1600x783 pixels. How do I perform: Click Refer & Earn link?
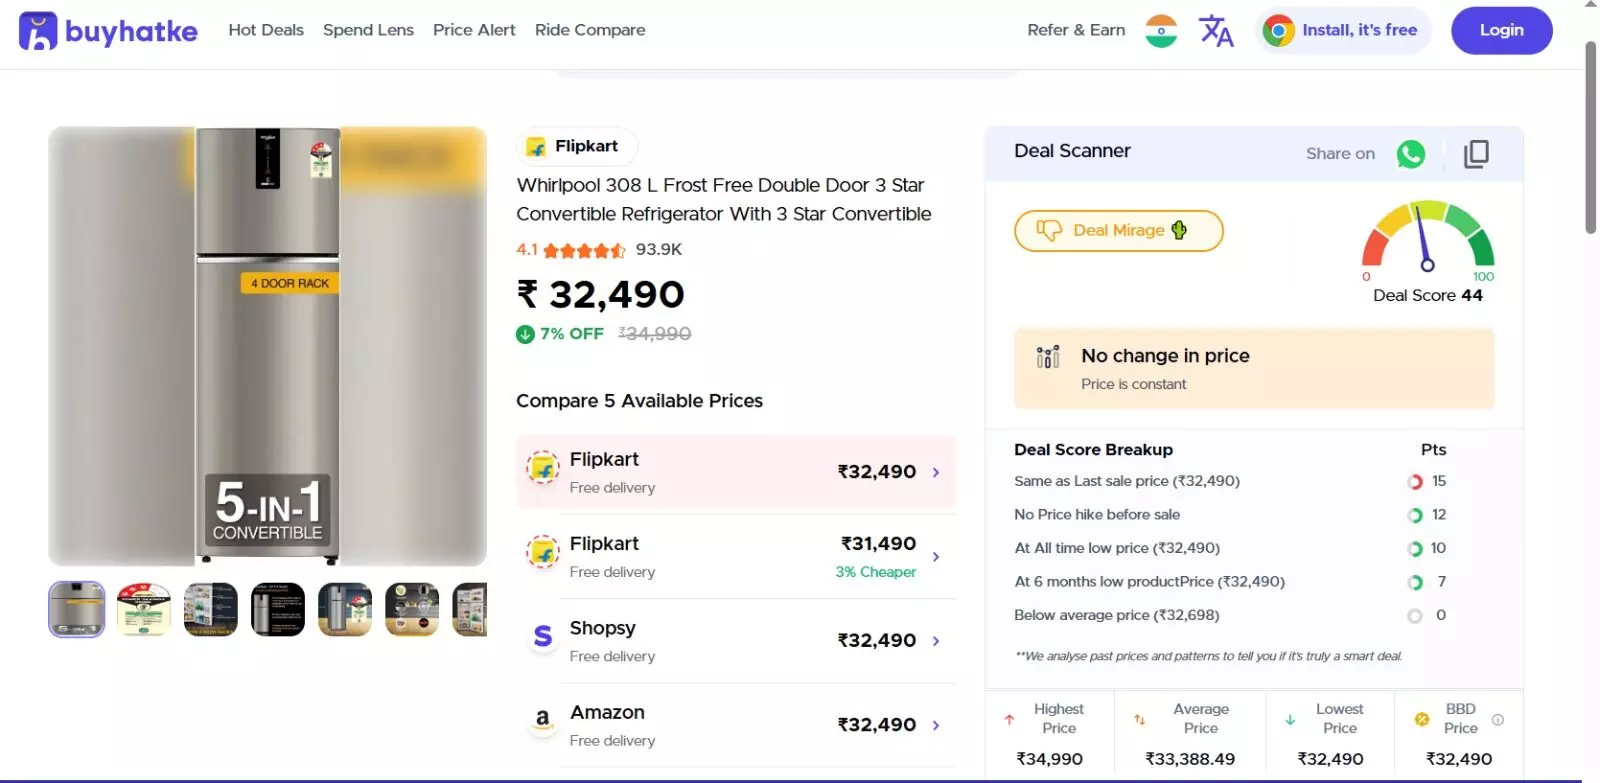(x=1076, y=30)
